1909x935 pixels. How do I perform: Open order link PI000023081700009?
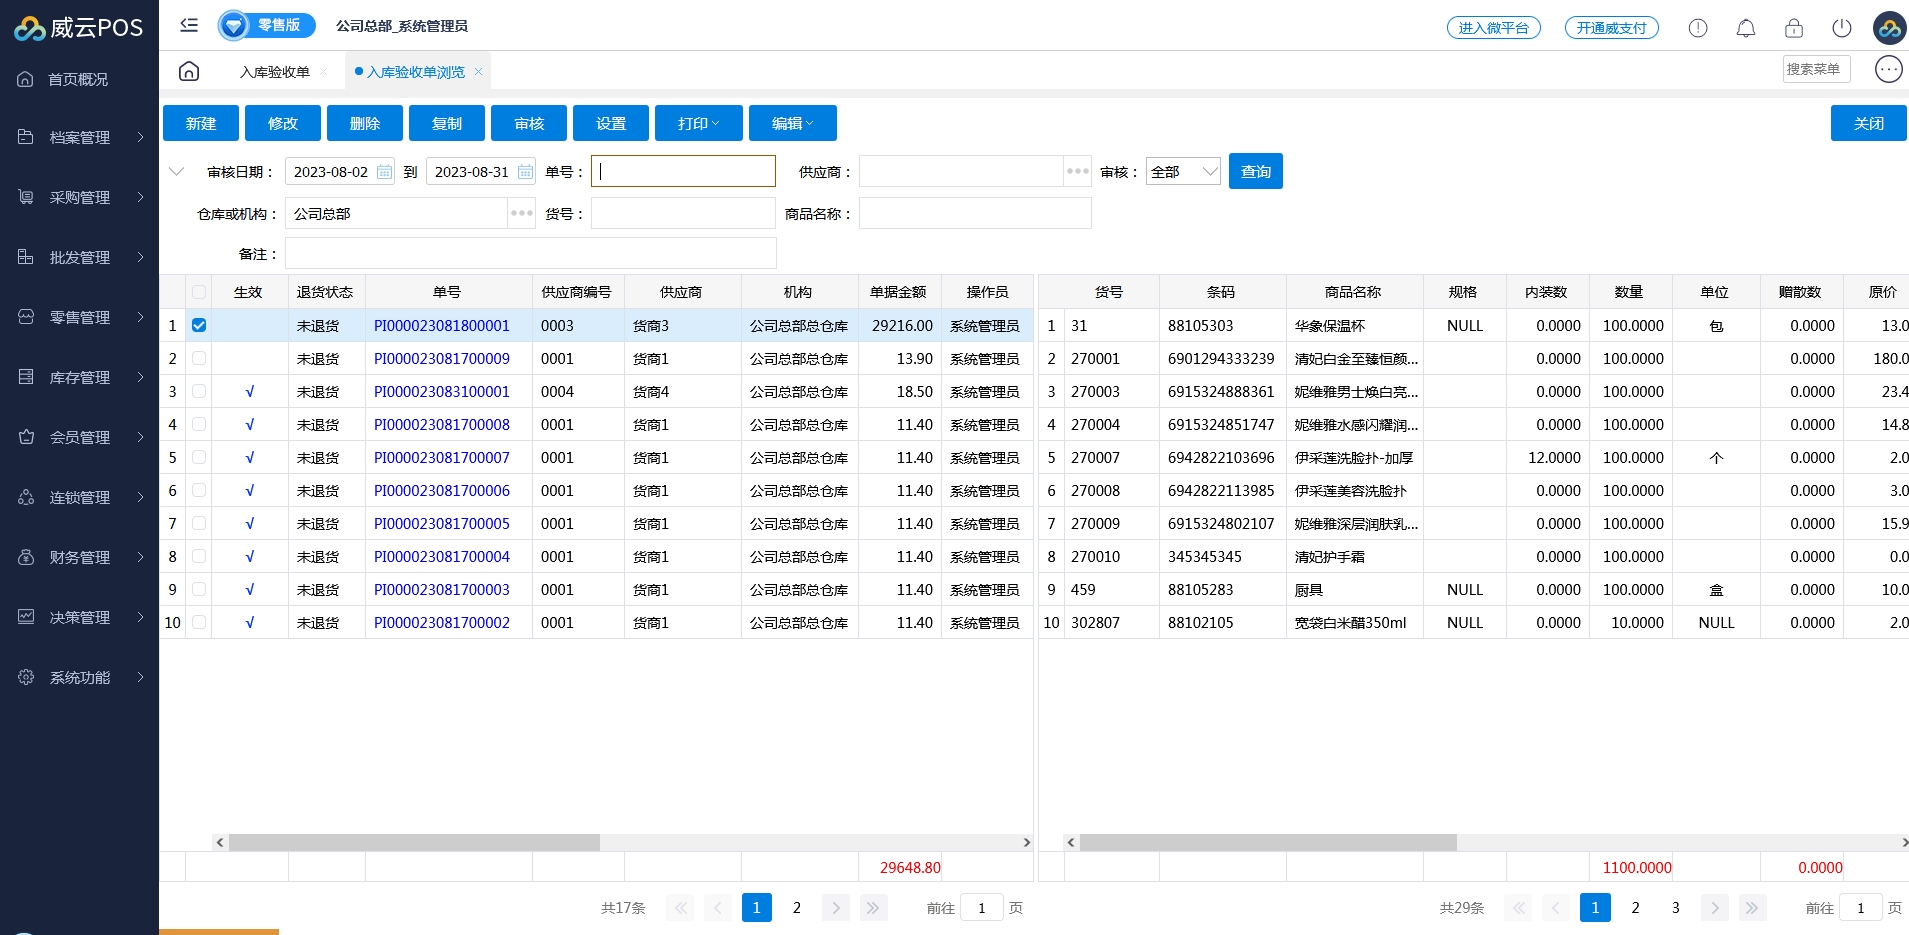click(441, 358)
